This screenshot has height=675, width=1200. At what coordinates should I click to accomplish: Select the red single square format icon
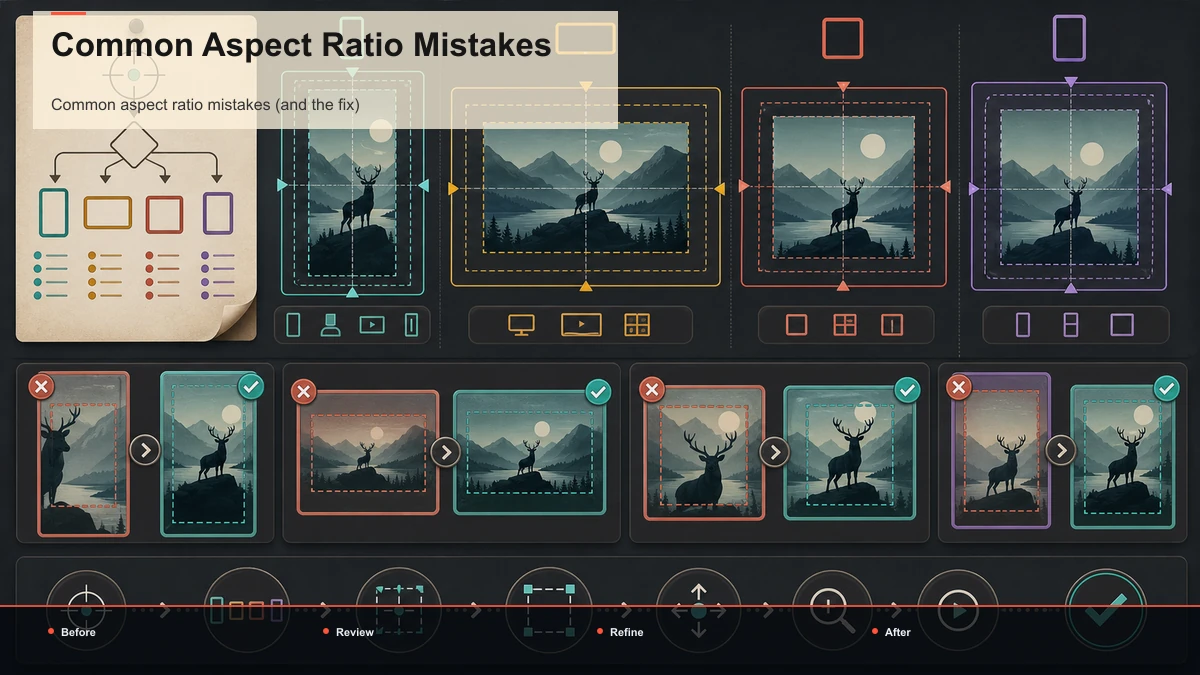(x=796, y=325)
